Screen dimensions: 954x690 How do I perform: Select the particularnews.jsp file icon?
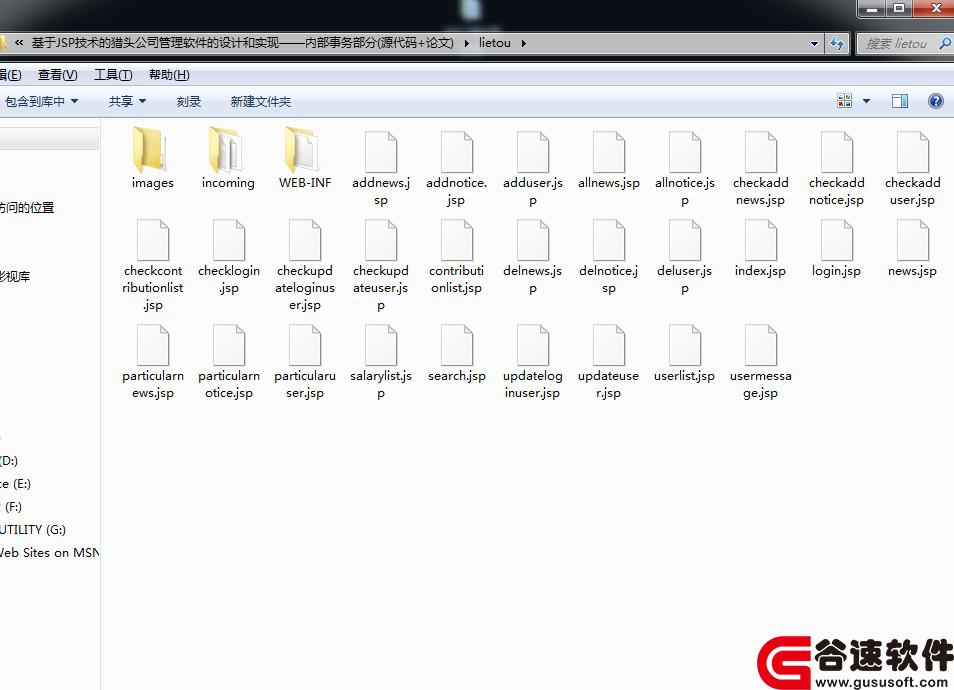click(x=153, y=345)
